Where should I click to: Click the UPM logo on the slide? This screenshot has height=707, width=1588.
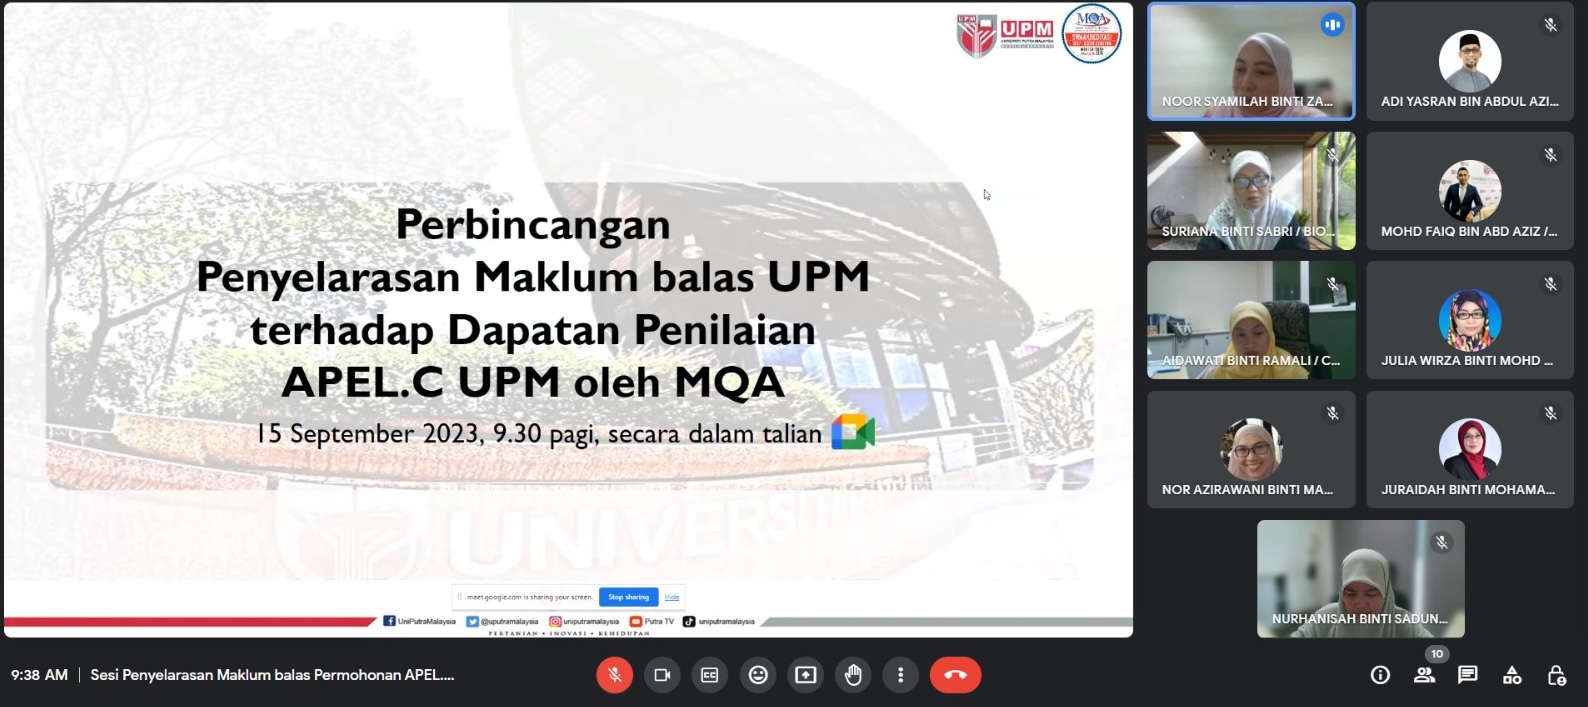pyautogui.click(x=1005, y=35)
